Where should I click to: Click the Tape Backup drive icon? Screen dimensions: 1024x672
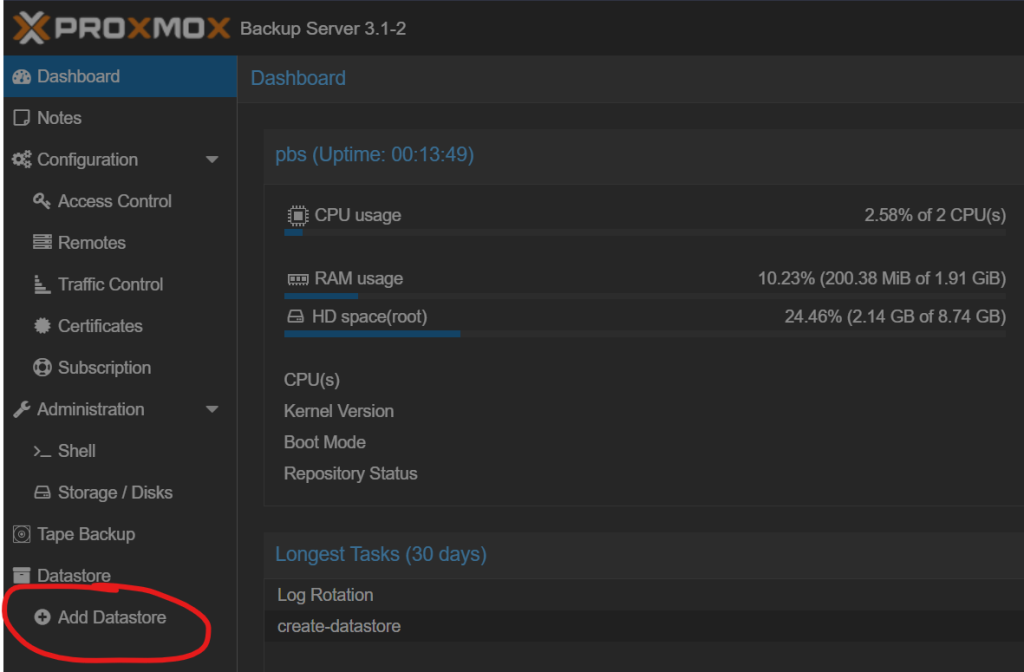(22, 534)
